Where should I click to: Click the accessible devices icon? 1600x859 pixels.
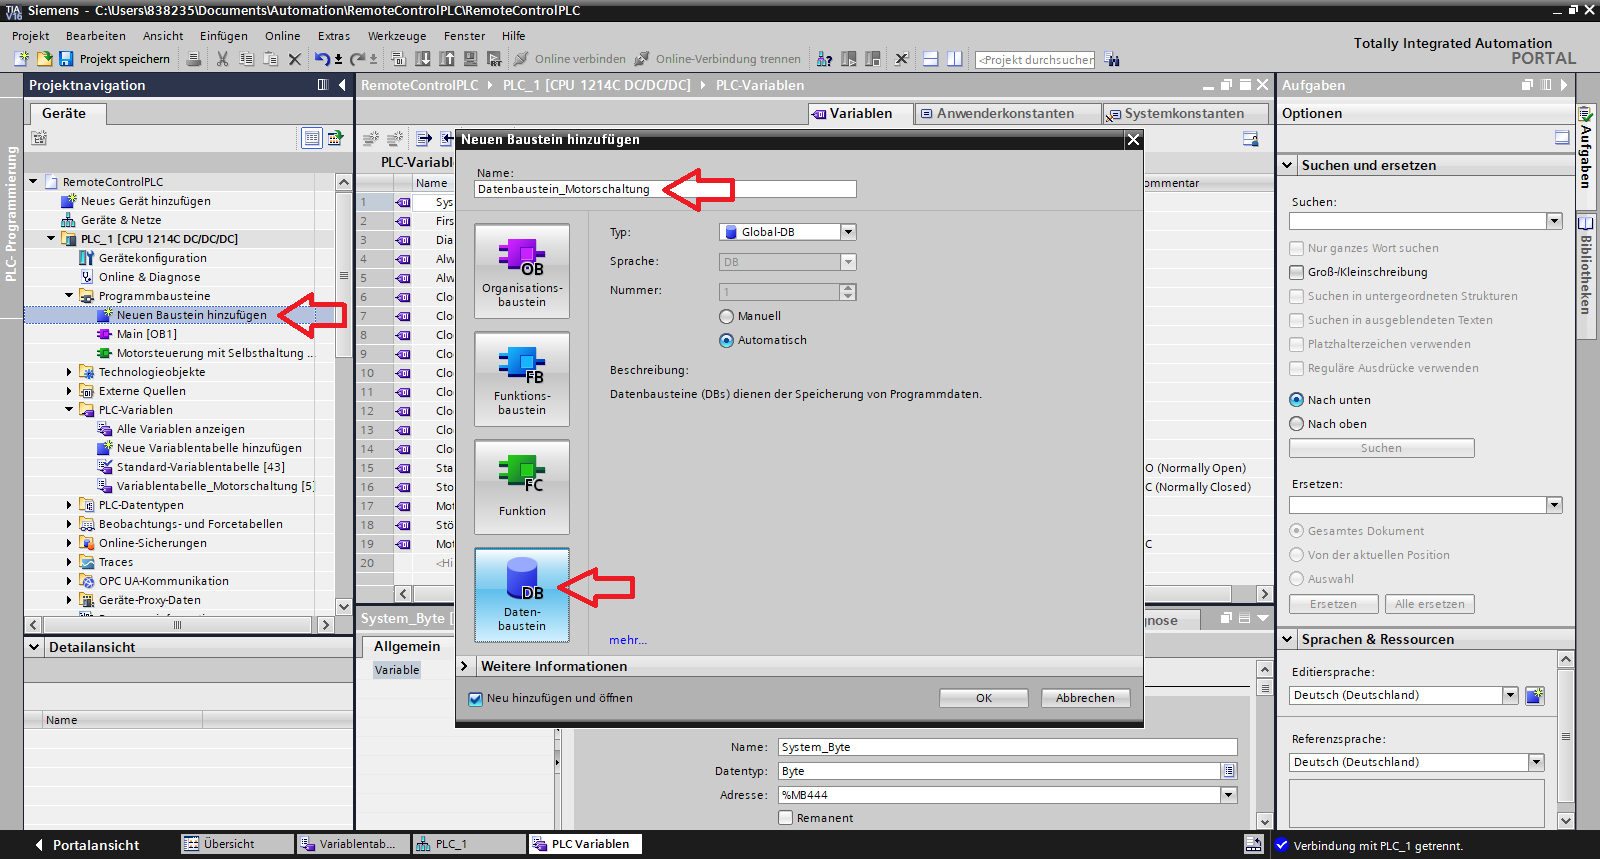[x=824, y=59]
